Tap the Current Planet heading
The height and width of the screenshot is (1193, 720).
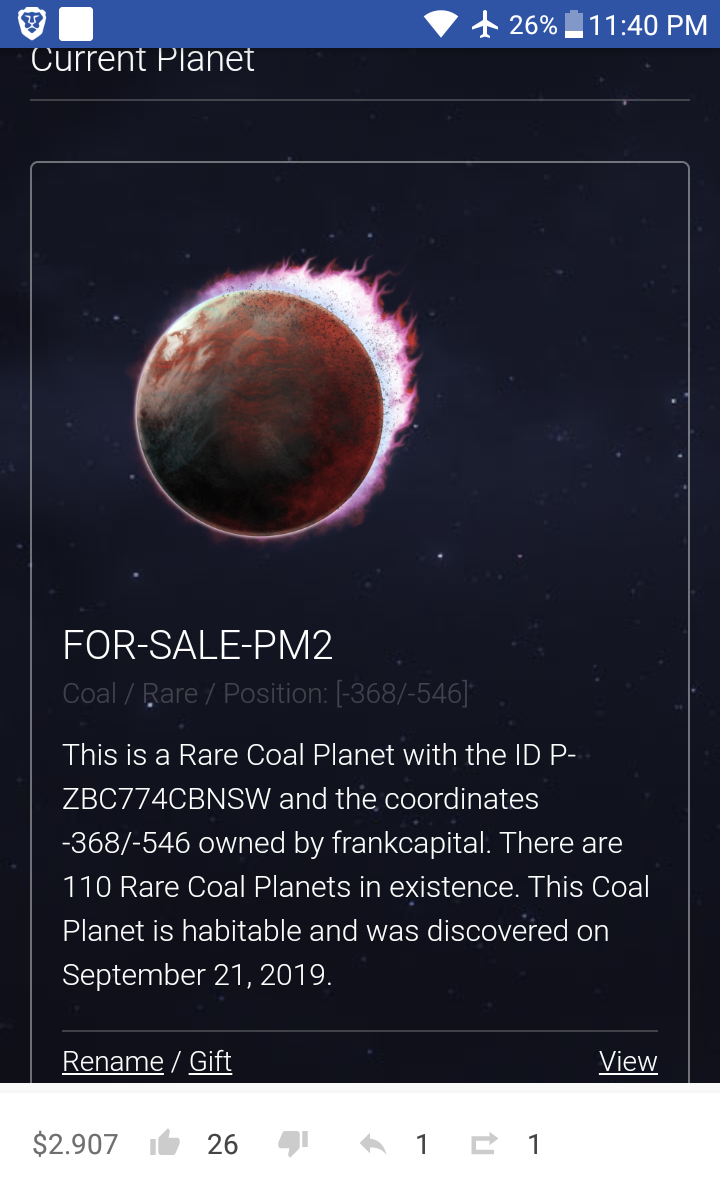pos(143,60)
